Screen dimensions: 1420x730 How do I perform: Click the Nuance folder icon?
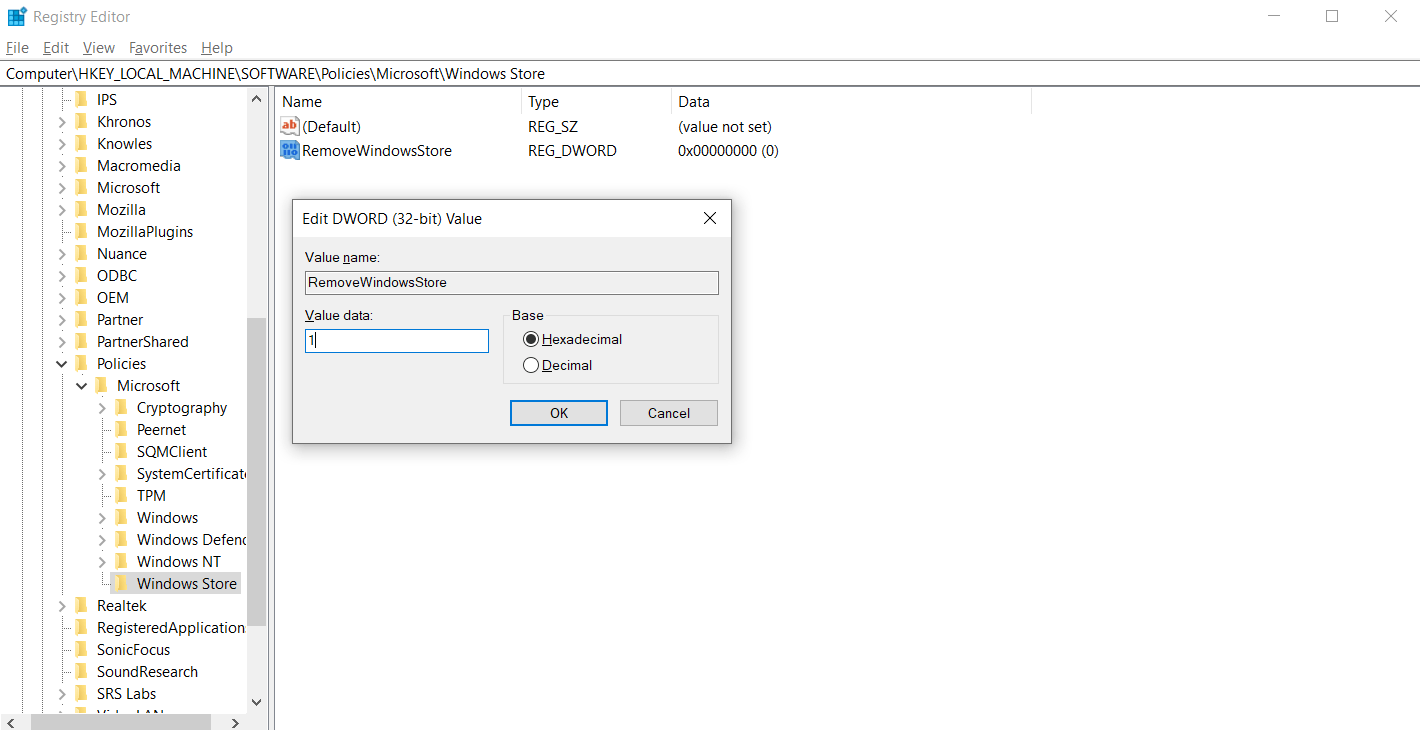pos(82,253)
